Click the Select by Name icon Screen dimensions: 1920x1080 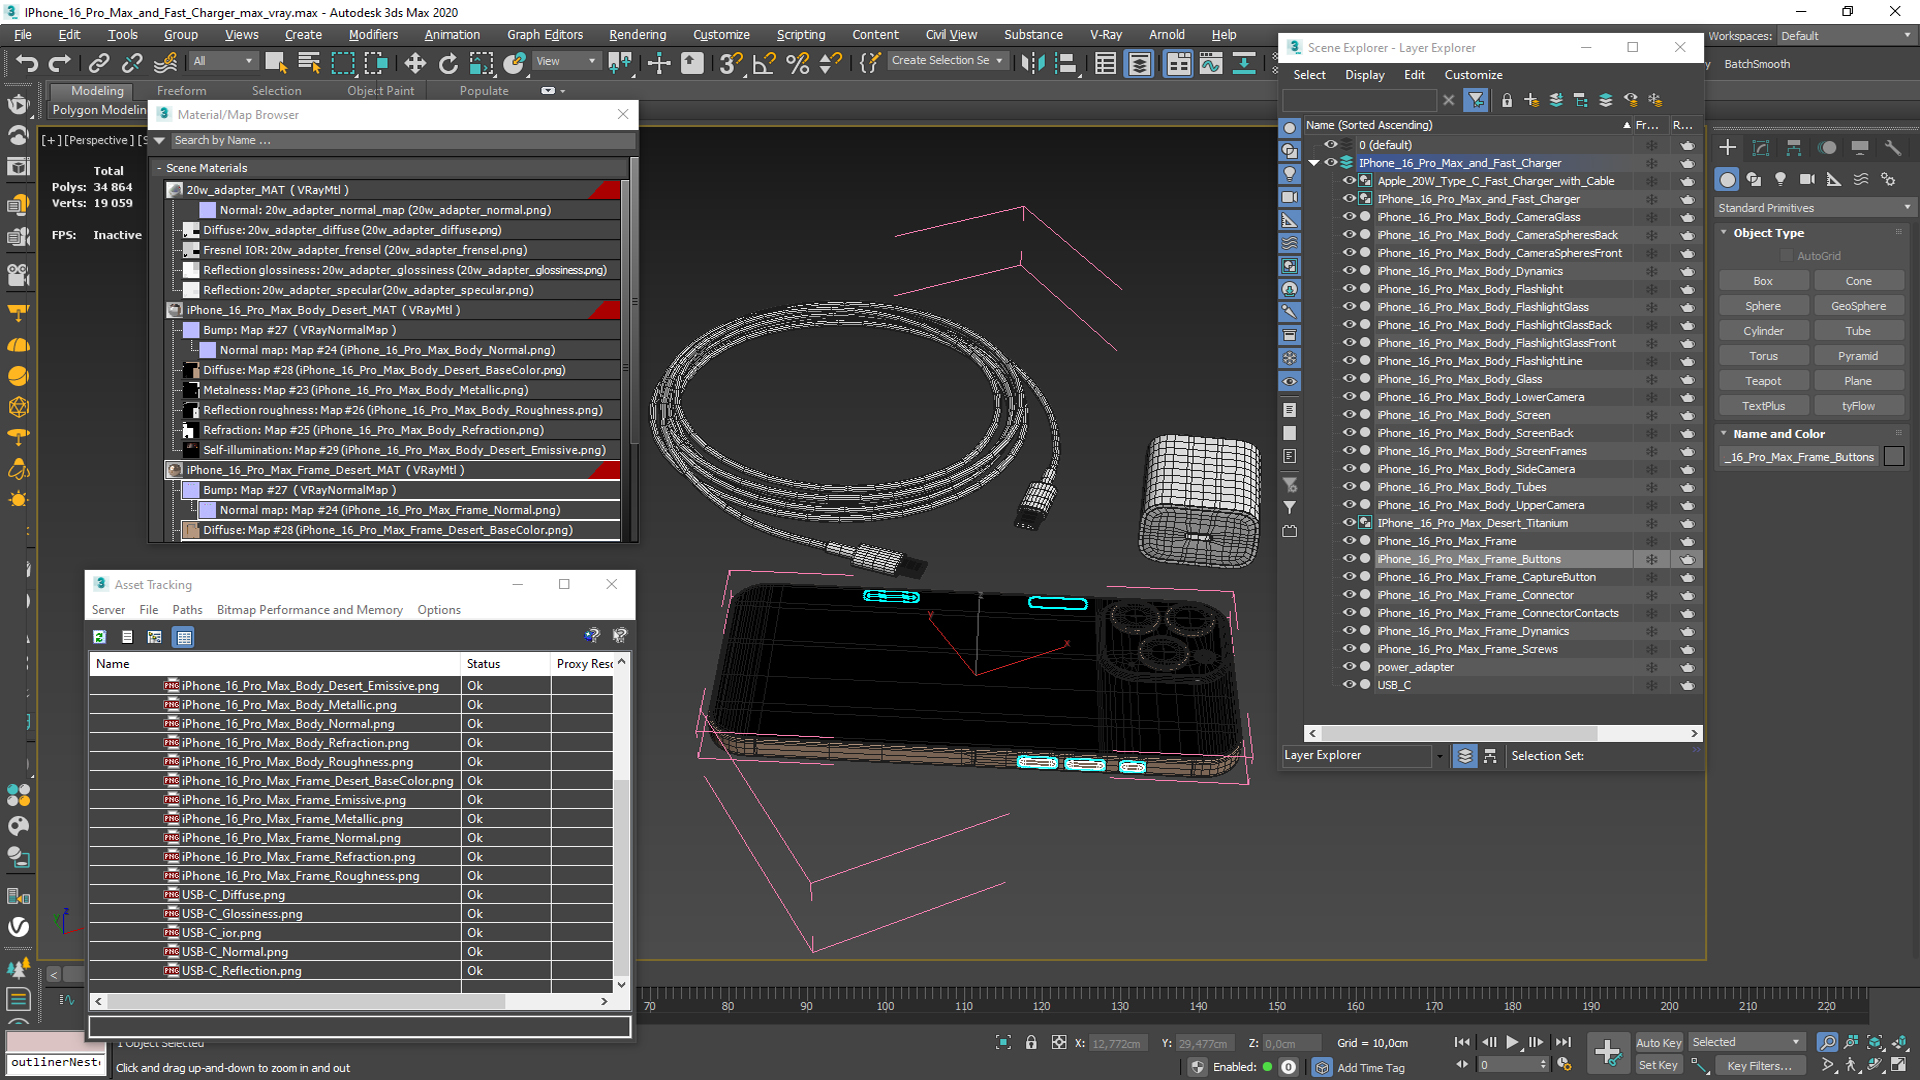click(309, 64)
